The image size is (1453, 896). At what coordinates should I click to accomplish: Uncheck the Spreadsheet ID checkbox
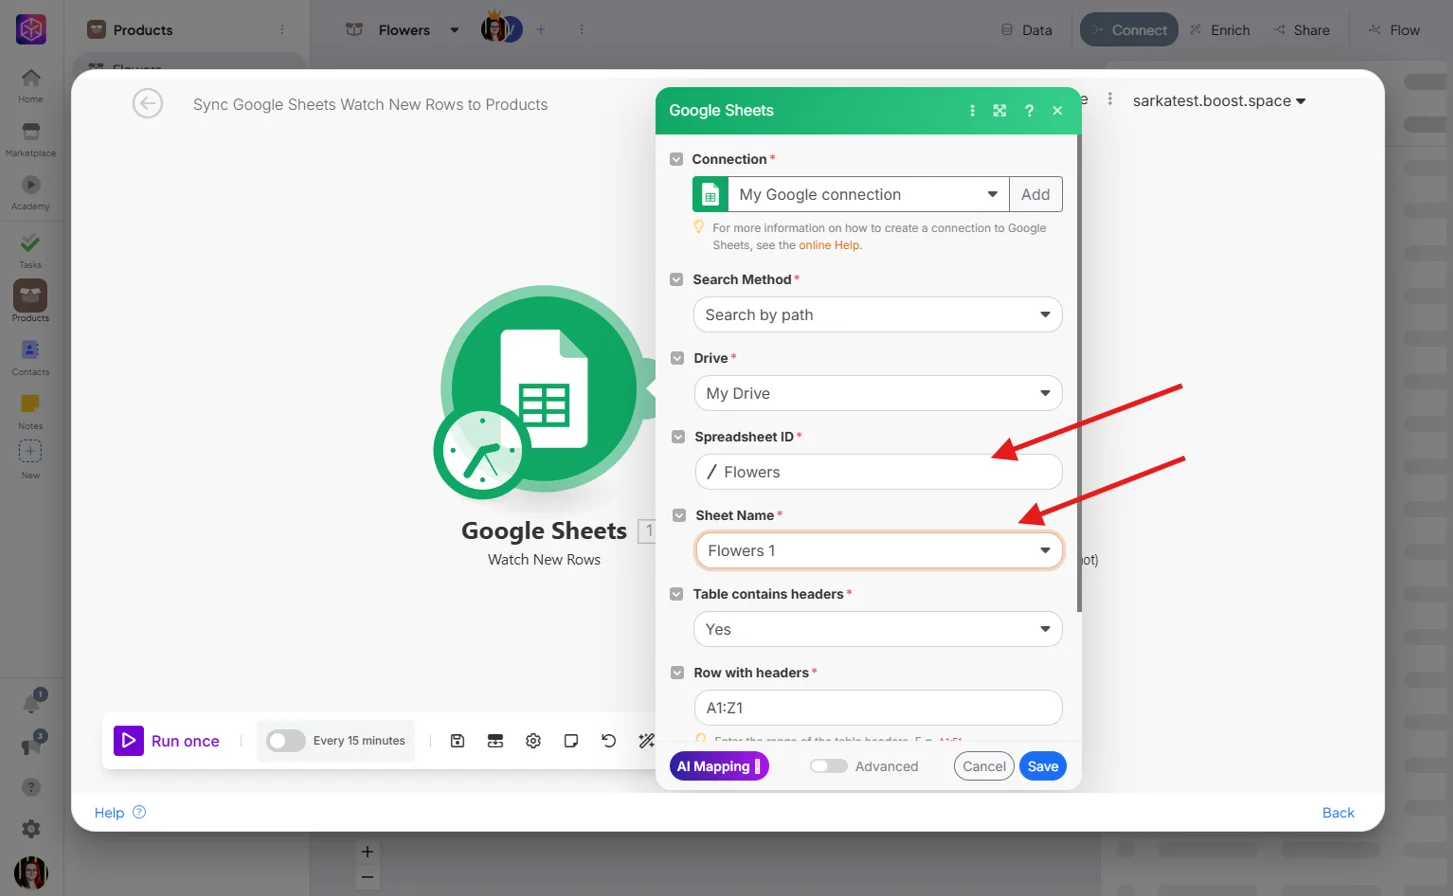click(678, 437)
